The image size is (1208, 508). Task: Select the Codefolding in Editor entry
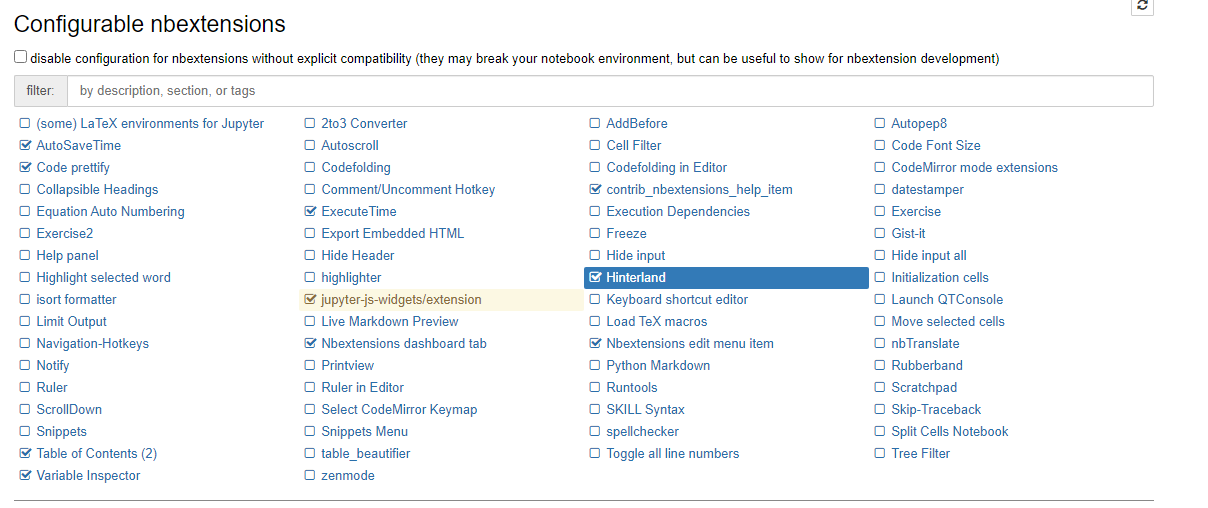click(667, 167)
